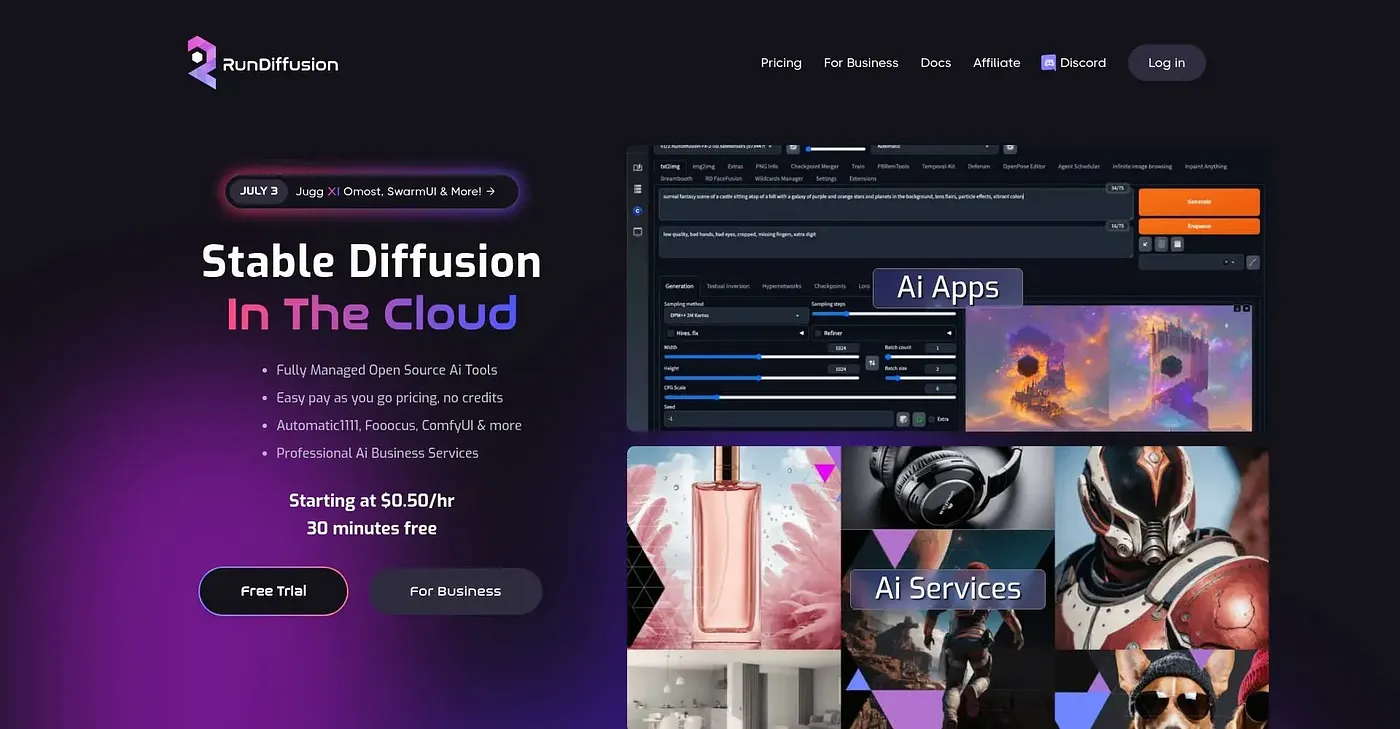
Task: Click the negative prompt text box
Action: [x=894, y=241]
